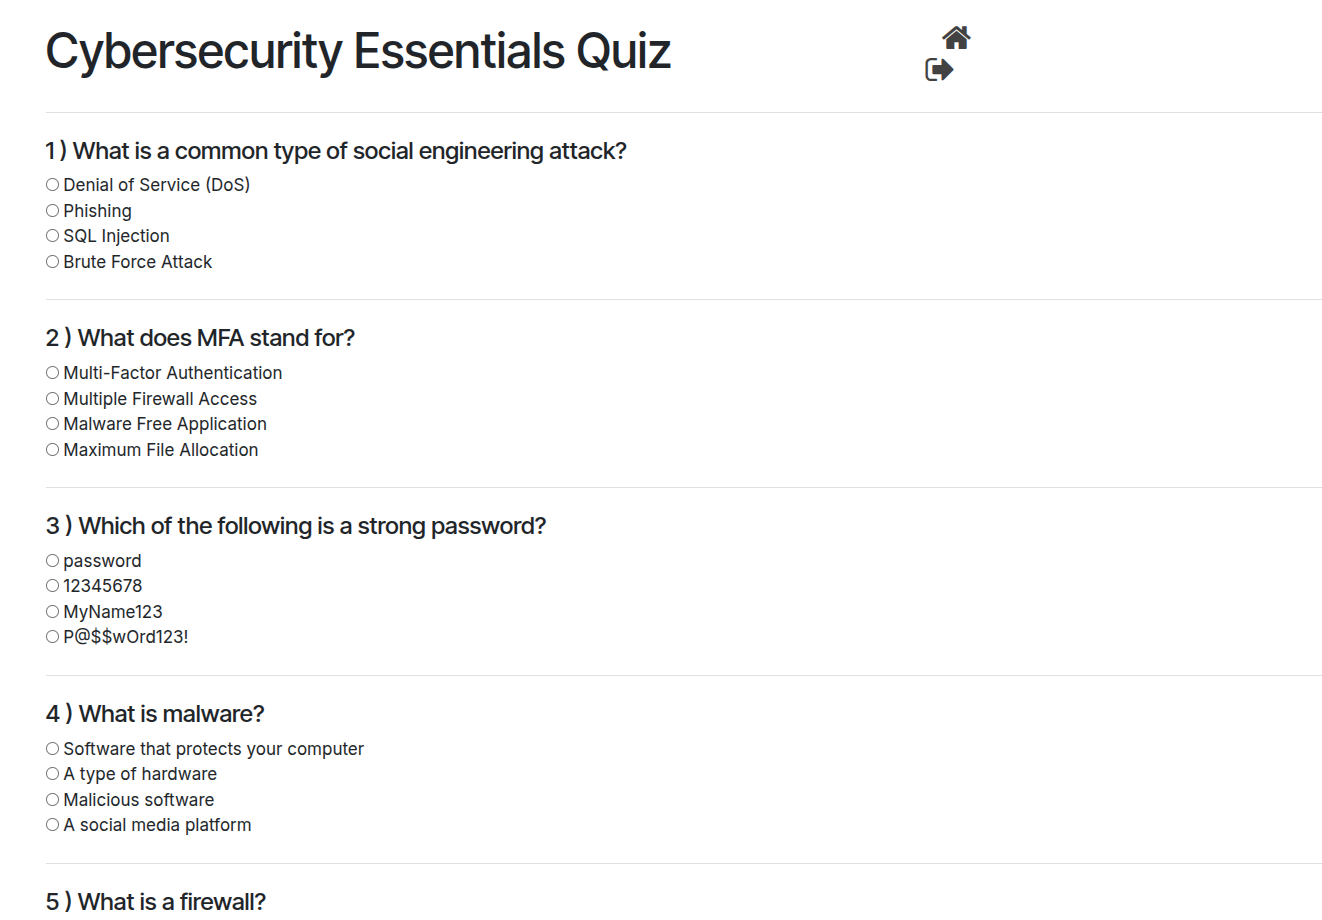This screenshot has width=1322, height=920.
Task: Select MyName123 radio button
Action: point(52,612)
